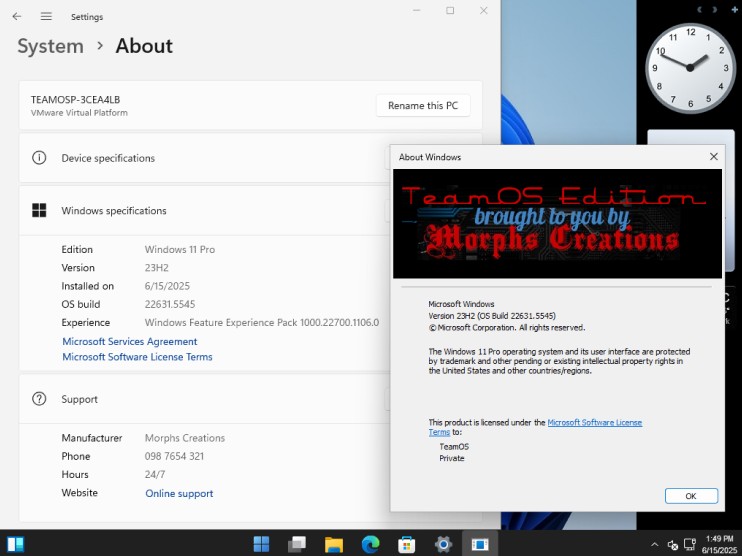This screenshot has width=742, height=556.
Task: Open the taskbar clock showing 1:49 PM
Action: [719, 544]
